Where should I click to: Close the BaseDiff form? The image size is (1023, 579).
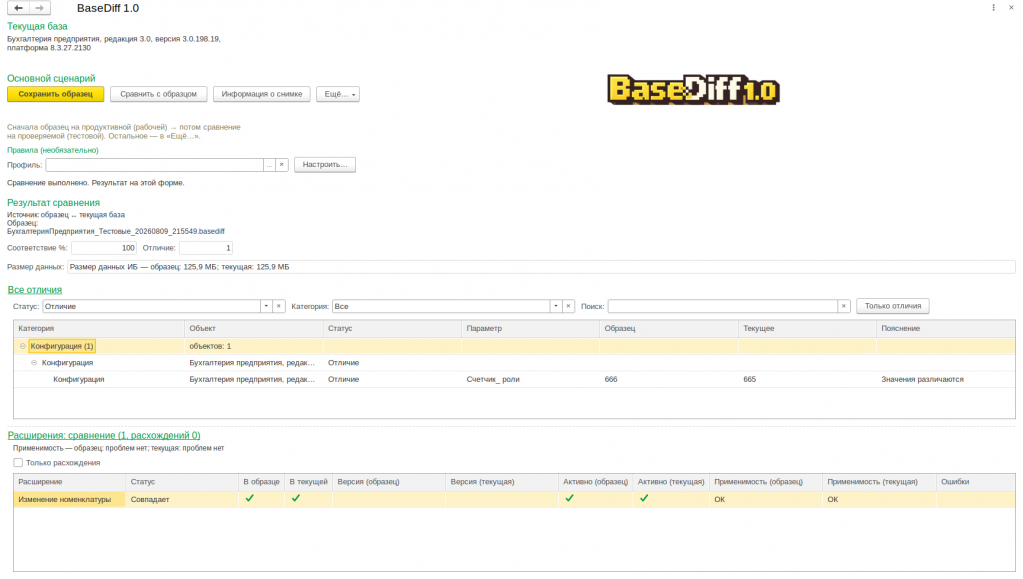click(x=1011, y=8)
